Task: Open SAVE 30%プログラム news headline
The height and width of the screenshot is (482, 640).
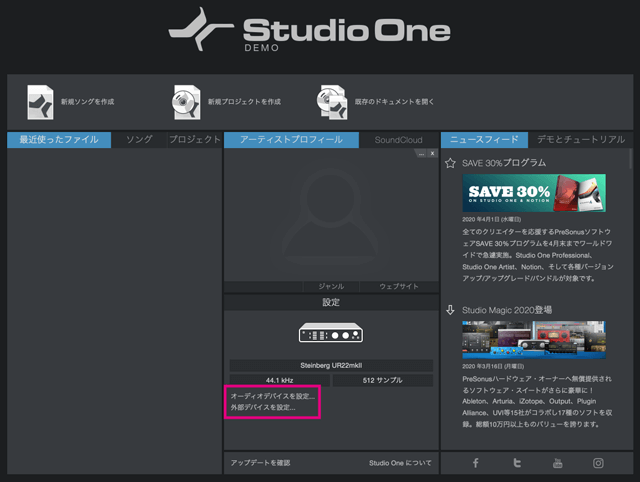Action: coord(504,163)
